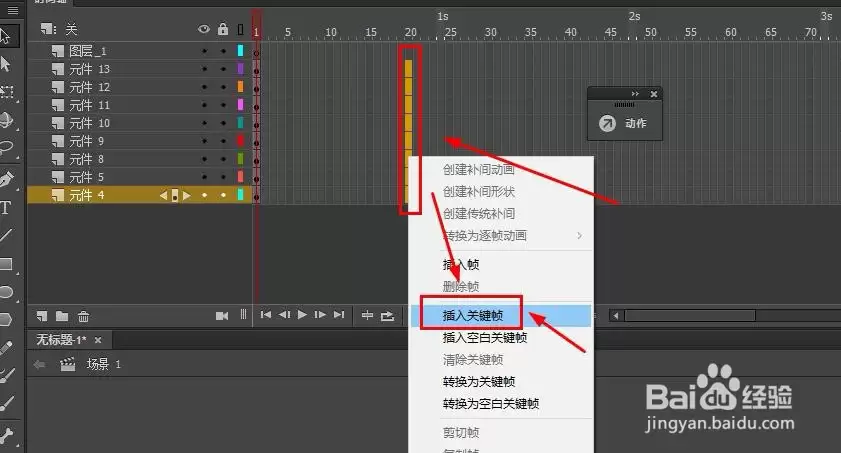Step forward one frame

click(x=320, y=315)
